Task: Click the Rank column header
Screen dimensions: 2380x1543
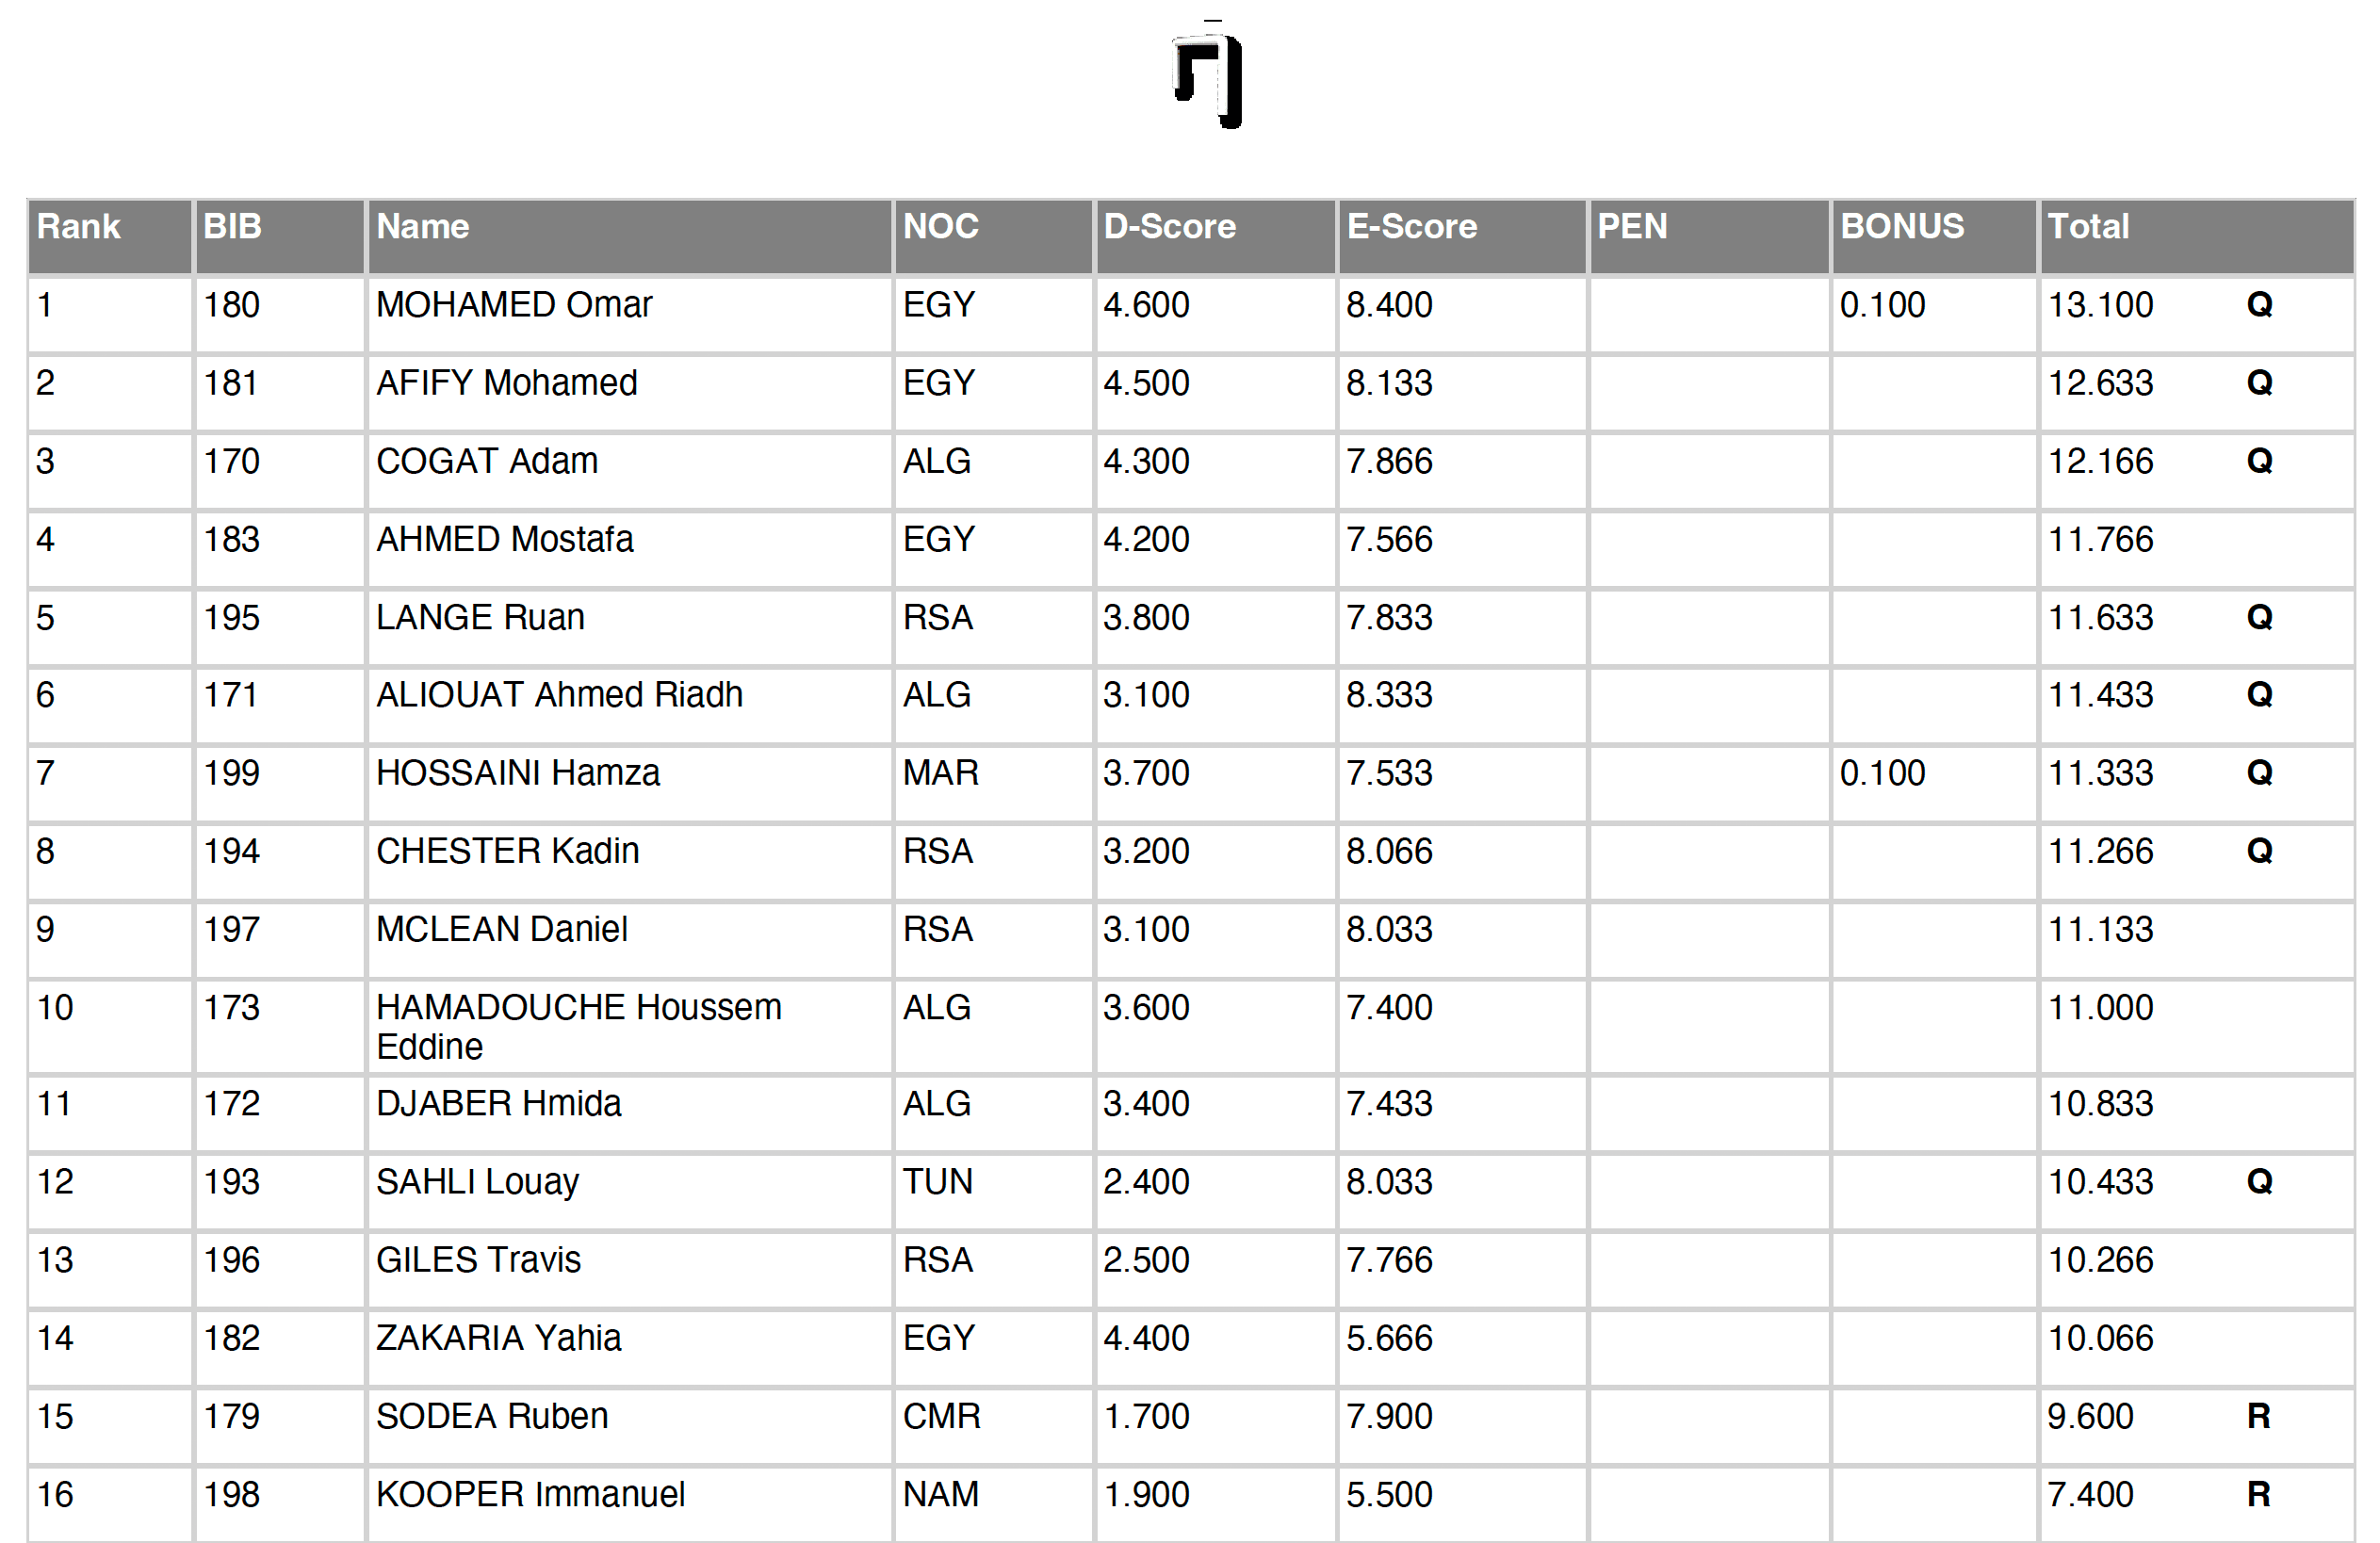Action: point(78,227)
